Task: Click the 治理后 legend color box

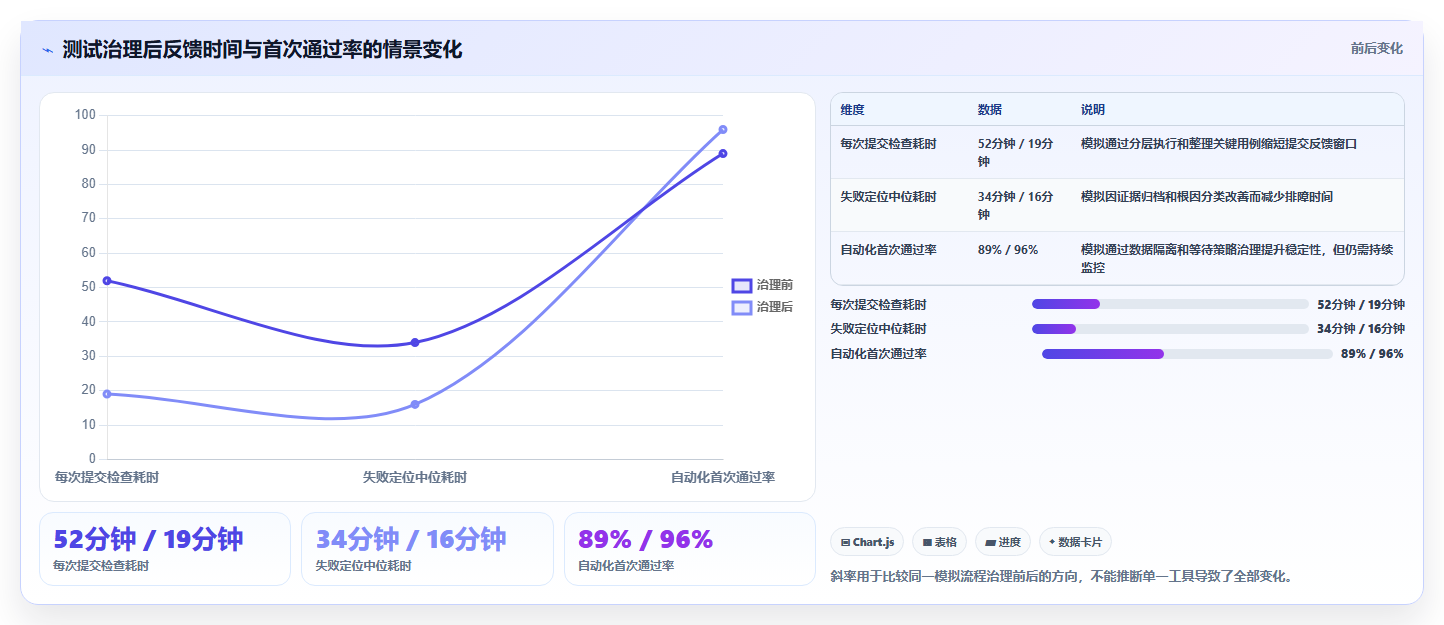Action: [x=742, y=307]
